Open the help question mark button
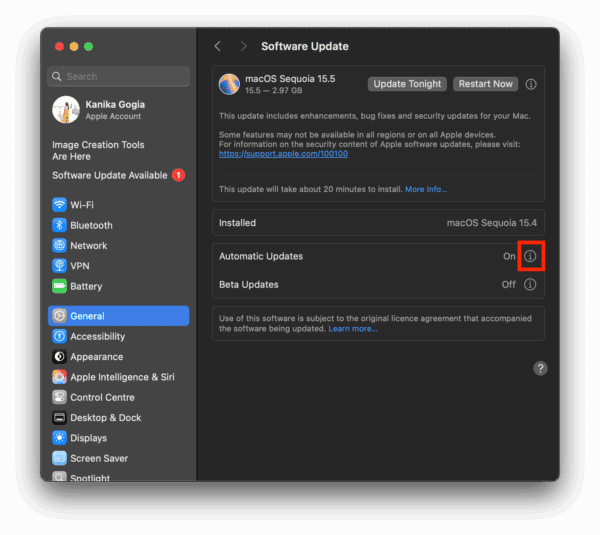This screenshot has width=600, height=535. [540, 368]
